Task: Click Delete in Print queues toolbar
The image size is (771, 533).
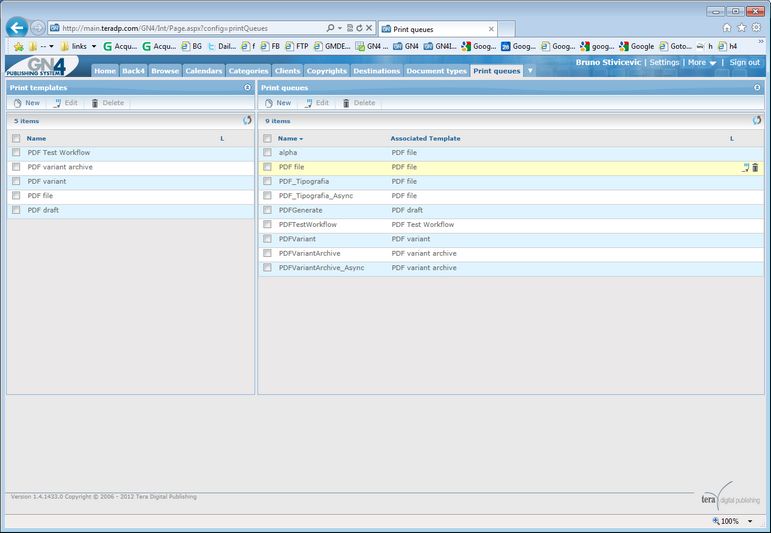Action: 358,103
